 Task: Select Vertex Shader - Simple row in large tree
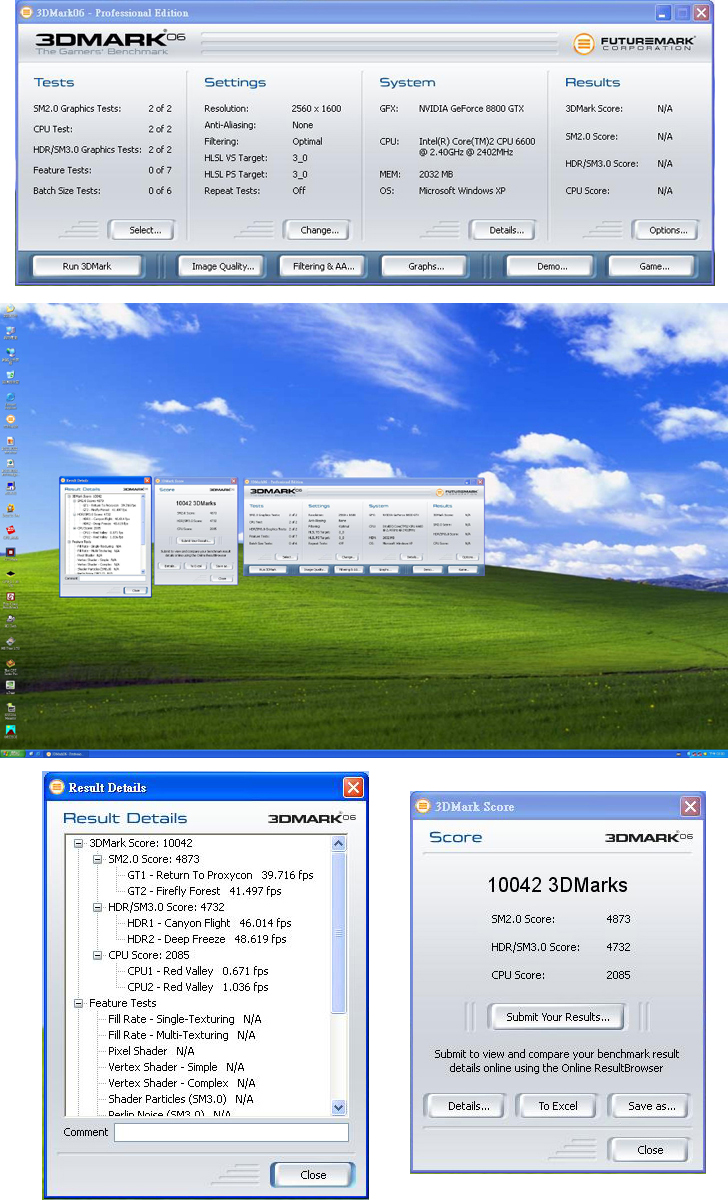(x=175, y=1067)
